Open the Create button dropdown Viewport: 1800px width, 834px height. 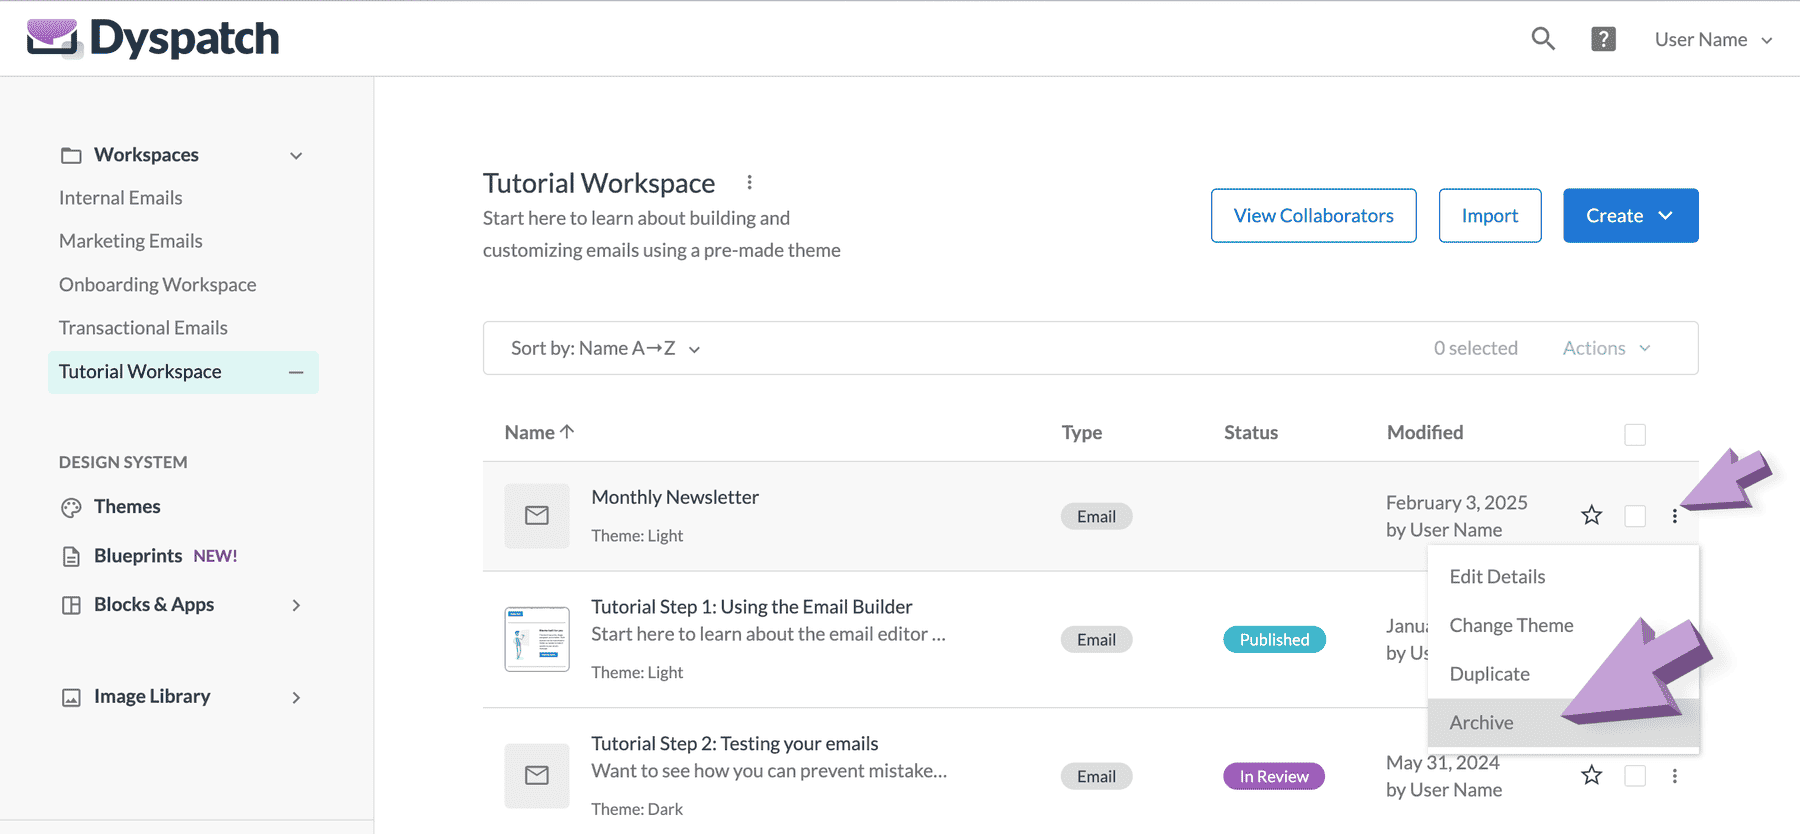(1631, 216)
